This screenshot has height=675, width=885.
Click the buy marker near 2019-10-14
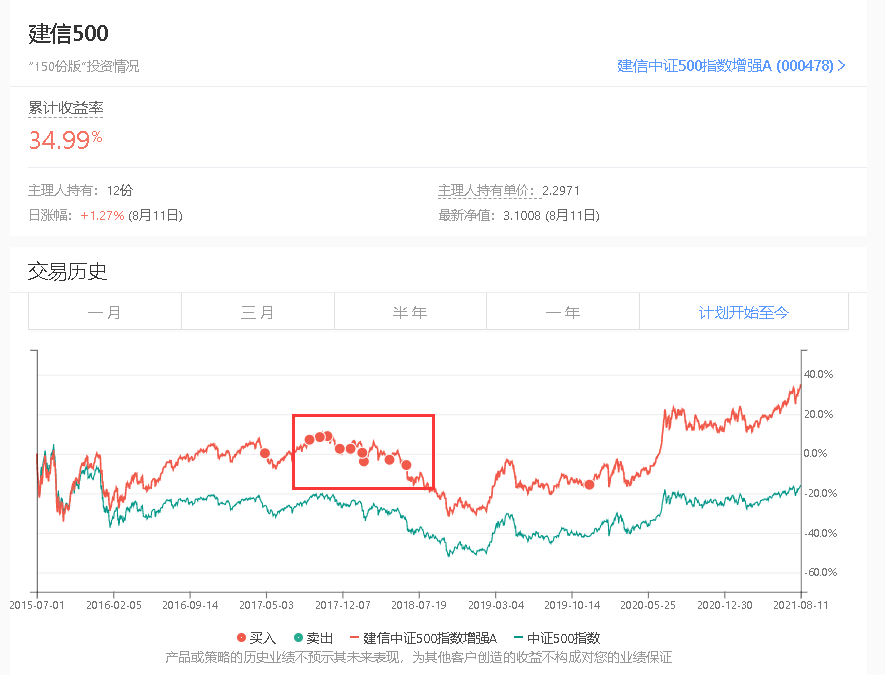(x=589, y=484)
